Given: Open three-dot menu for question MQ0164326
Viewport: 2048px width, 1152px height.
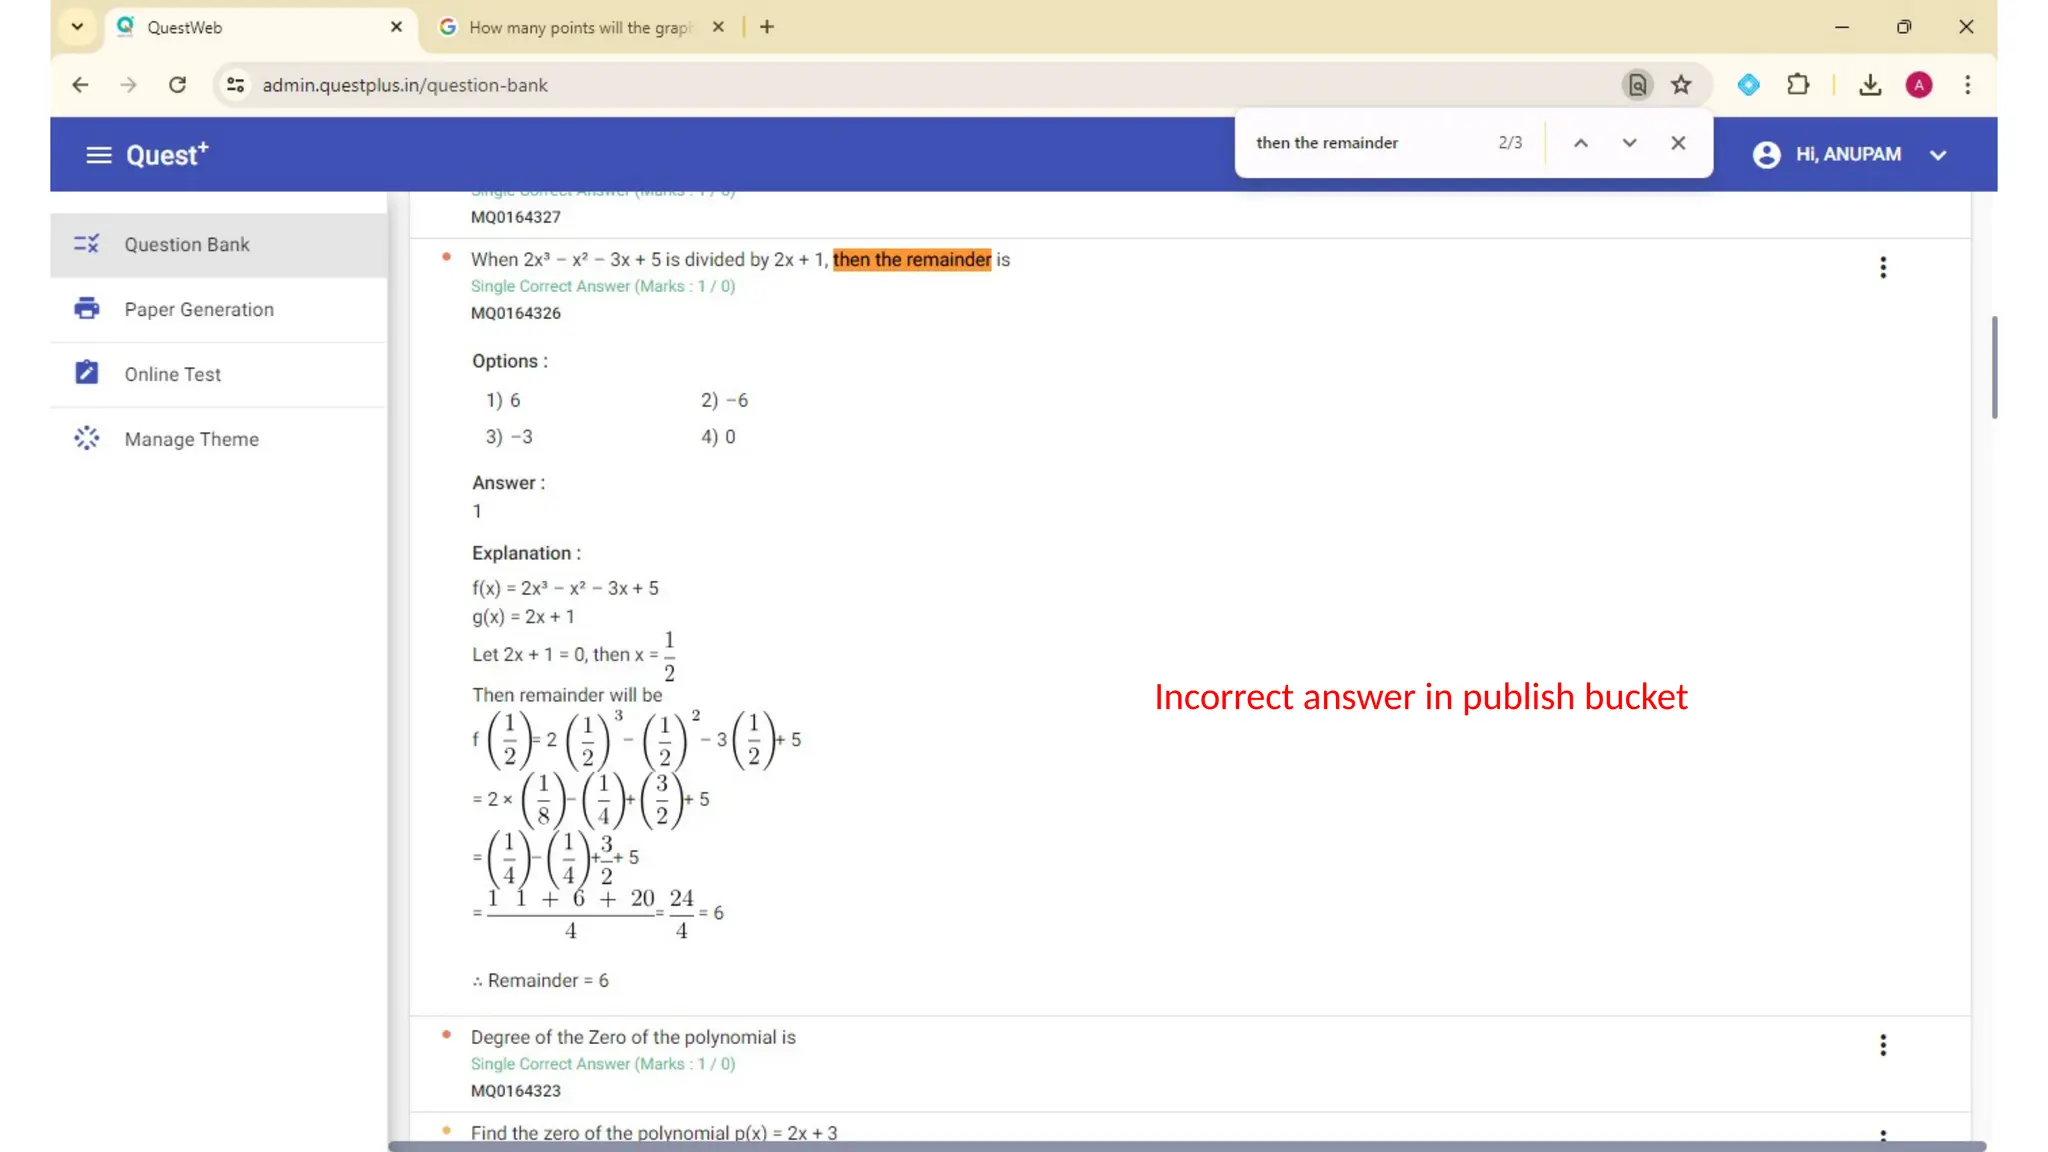Looking at the screenshot, I should pos(1882,267).
